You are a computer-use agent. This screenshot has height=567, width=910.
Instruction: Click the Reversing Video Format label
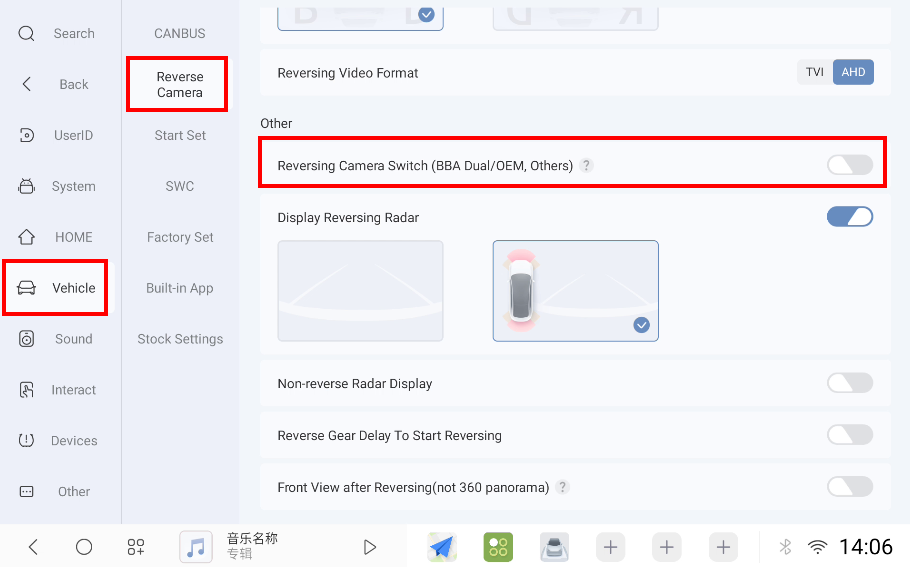click(x=348, y=73)
